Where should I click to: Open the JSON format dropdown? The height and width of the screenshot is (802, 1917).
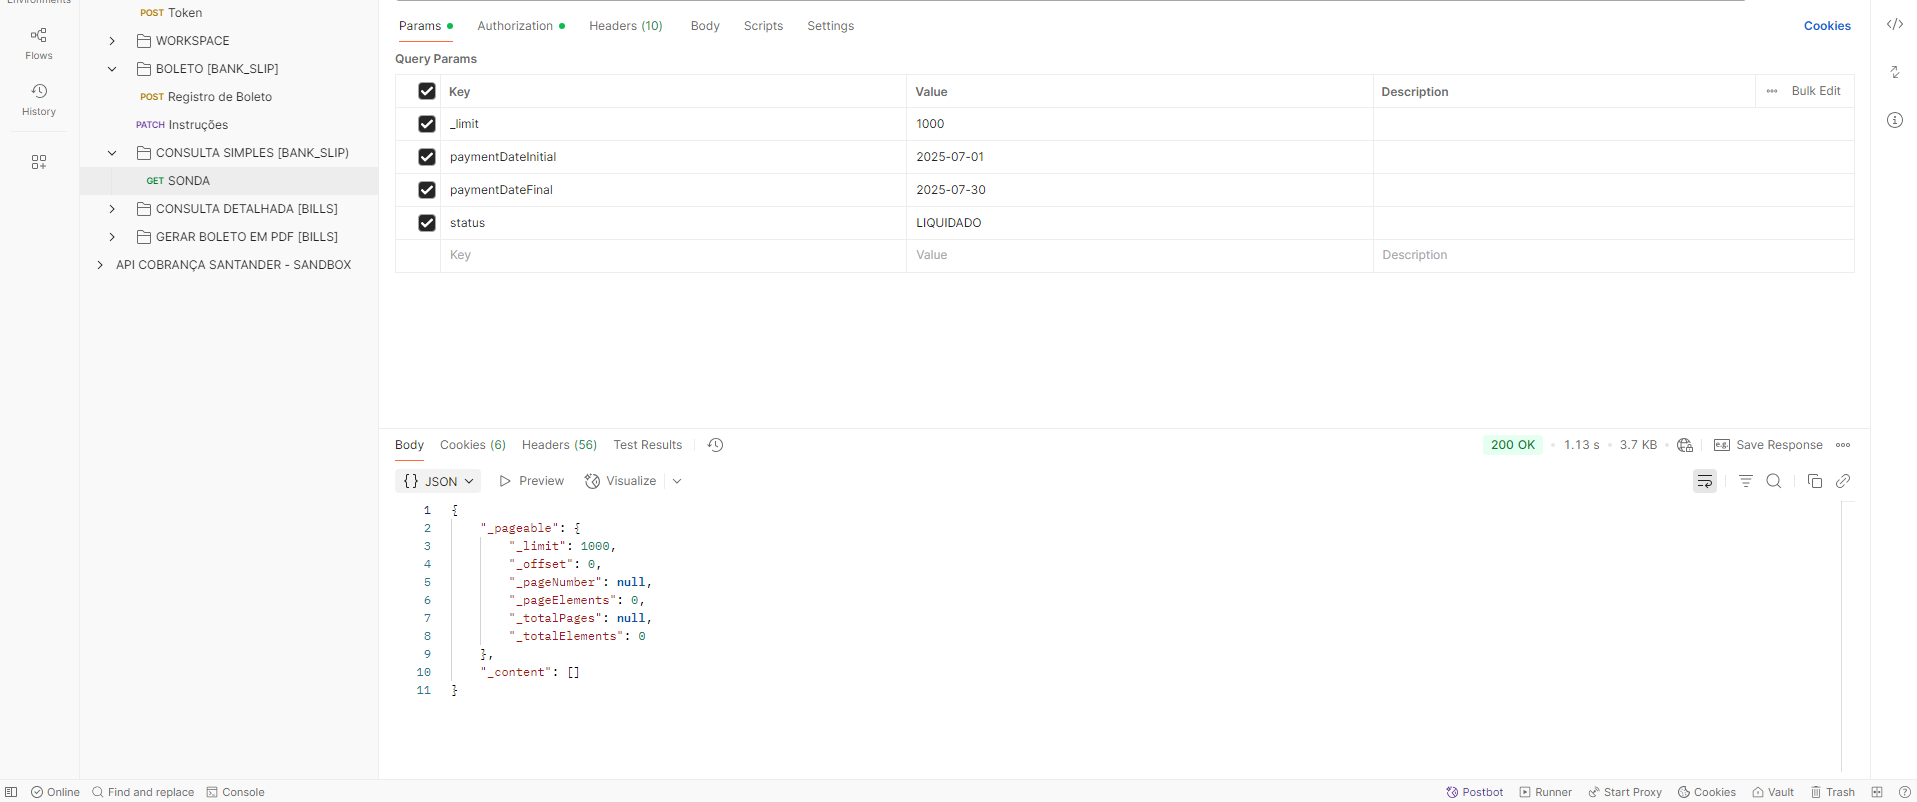[438, 481]
